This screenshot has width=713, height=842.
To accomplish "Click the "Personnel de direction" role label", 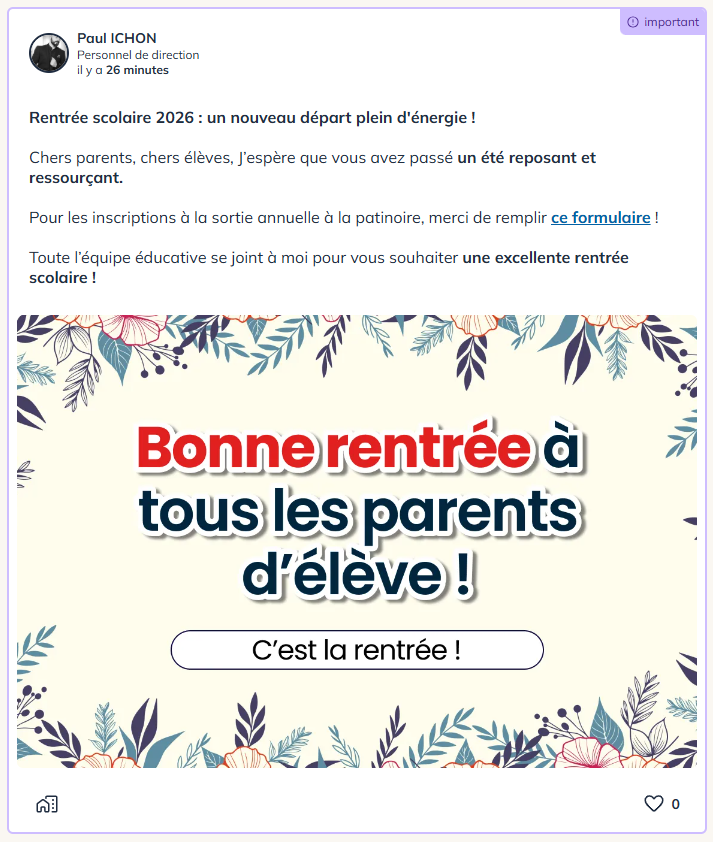I will (x=138, y=55).
